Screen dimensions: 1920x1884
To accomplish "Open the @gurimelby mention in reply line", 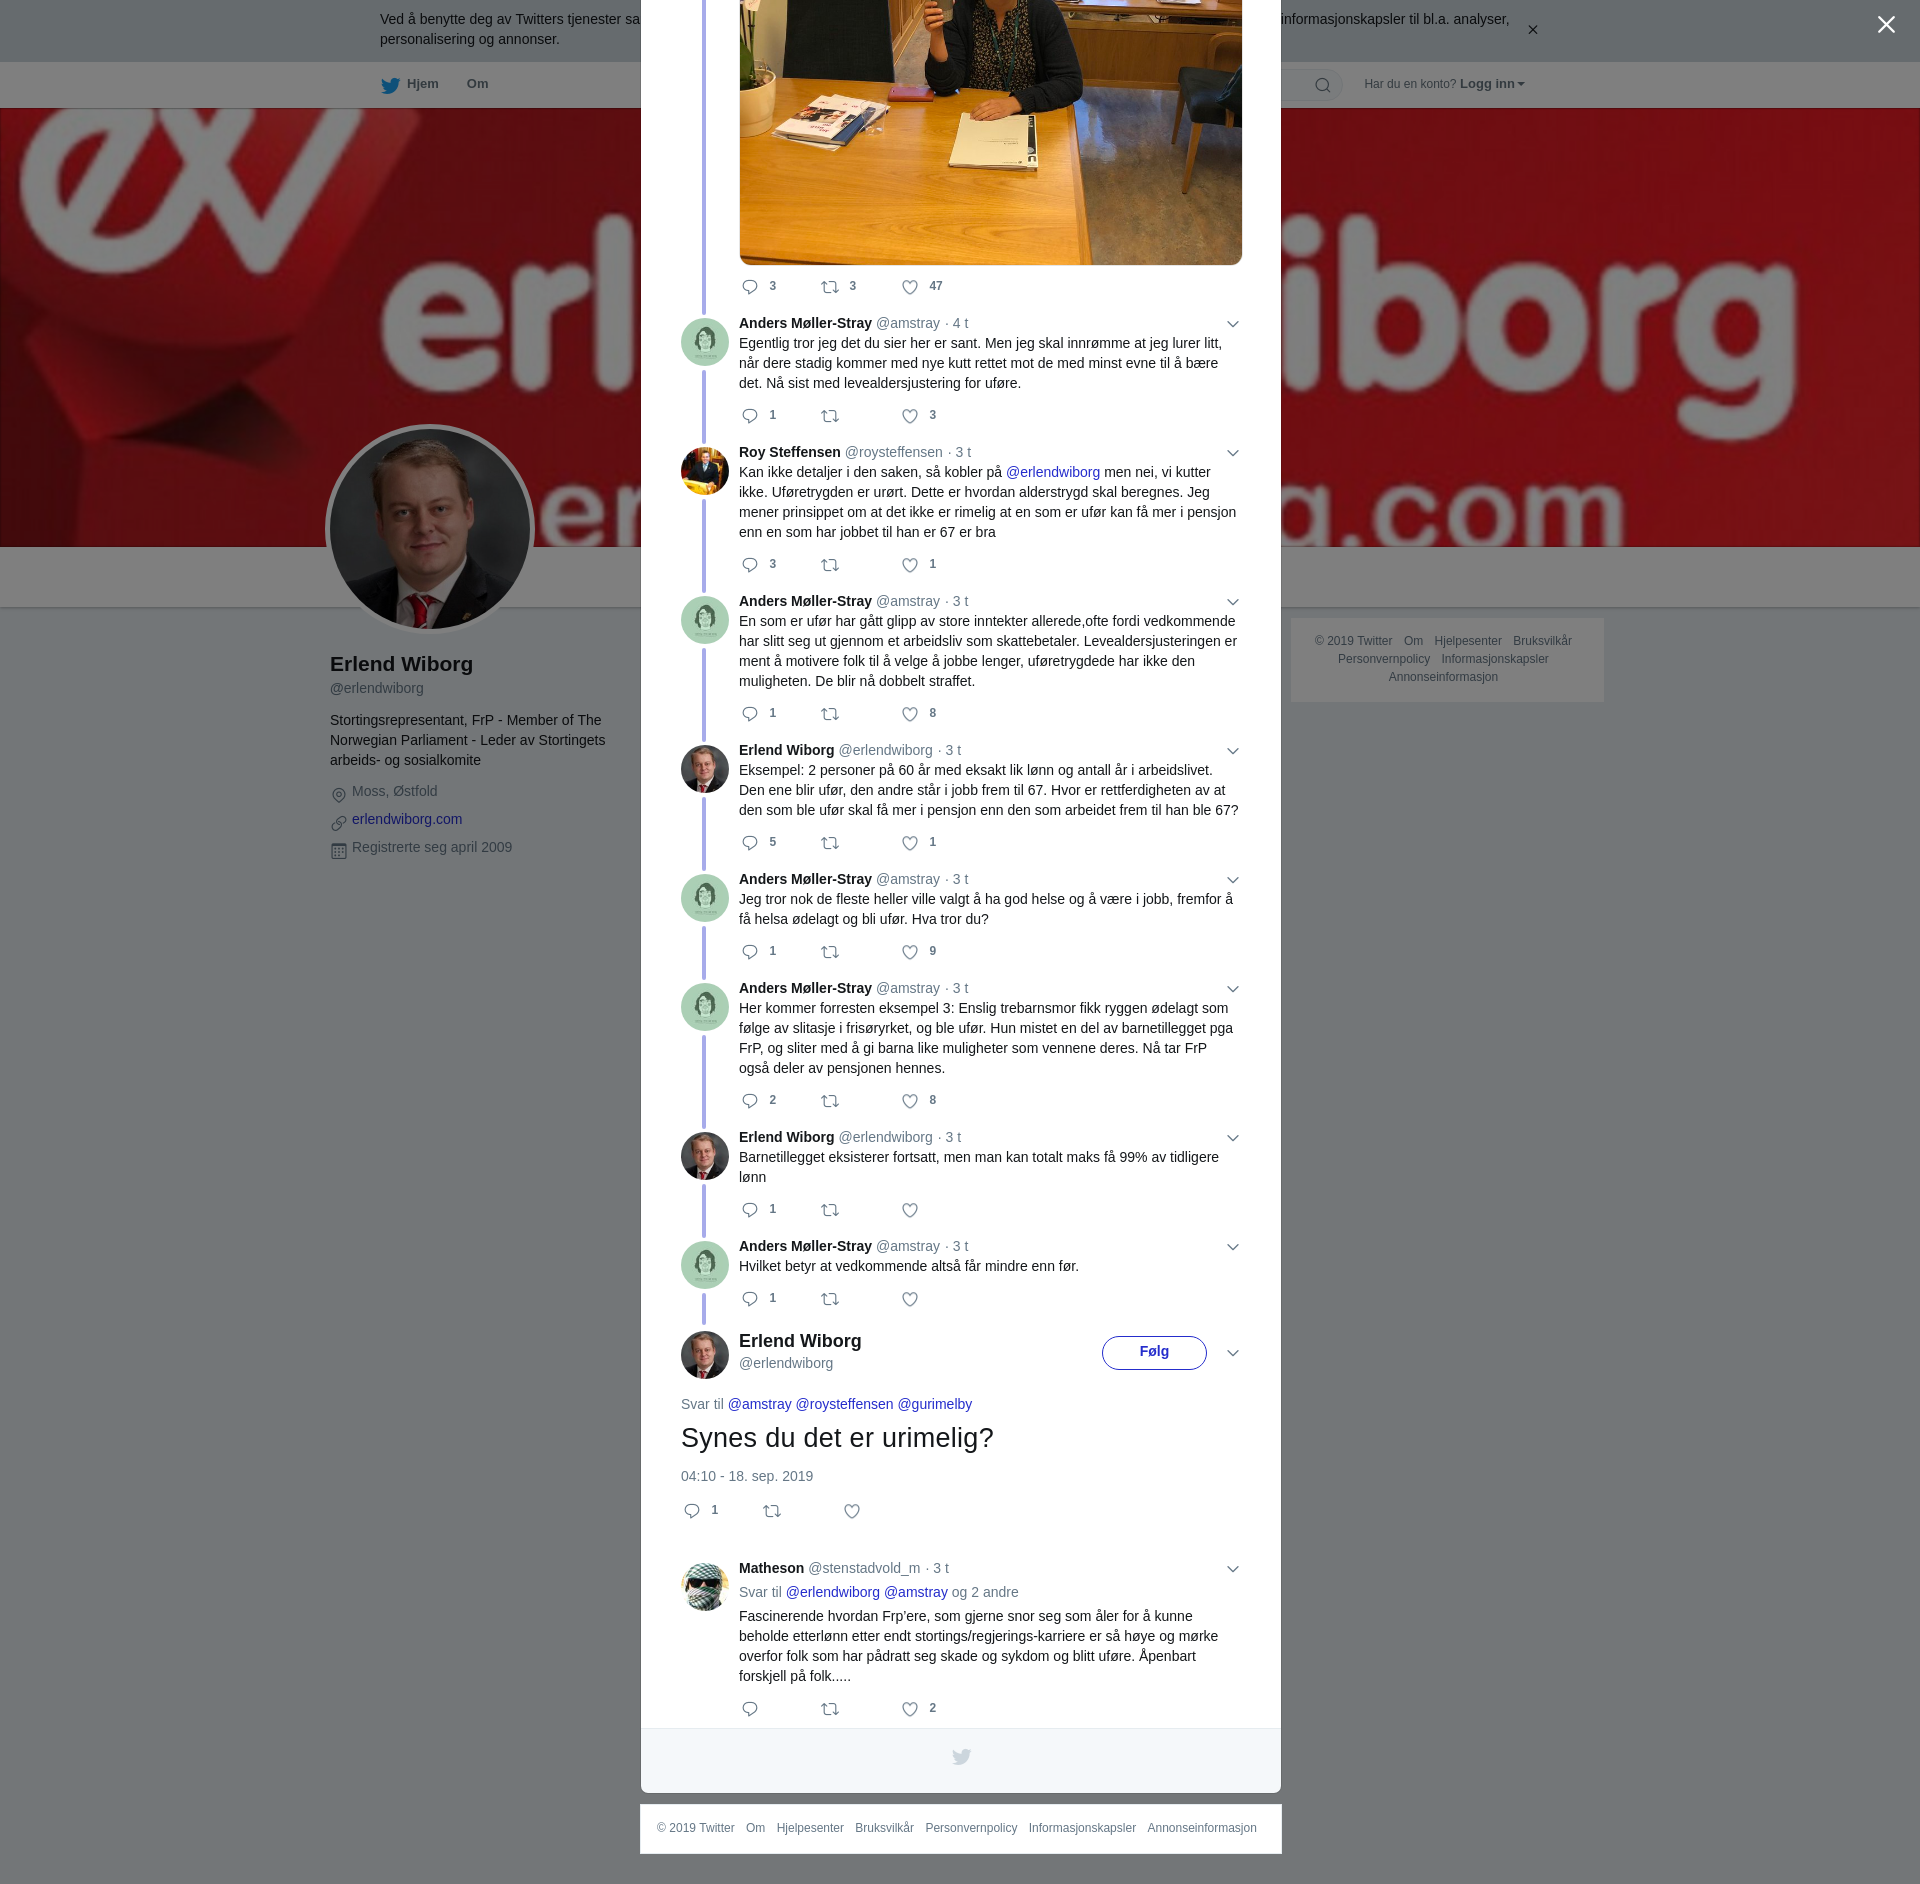I will pyautogui.click(x=935, y=1404).
